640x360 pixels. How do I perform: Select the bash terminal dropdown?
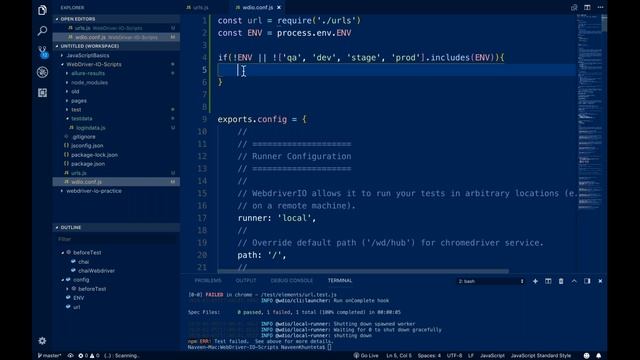point(491,281)
